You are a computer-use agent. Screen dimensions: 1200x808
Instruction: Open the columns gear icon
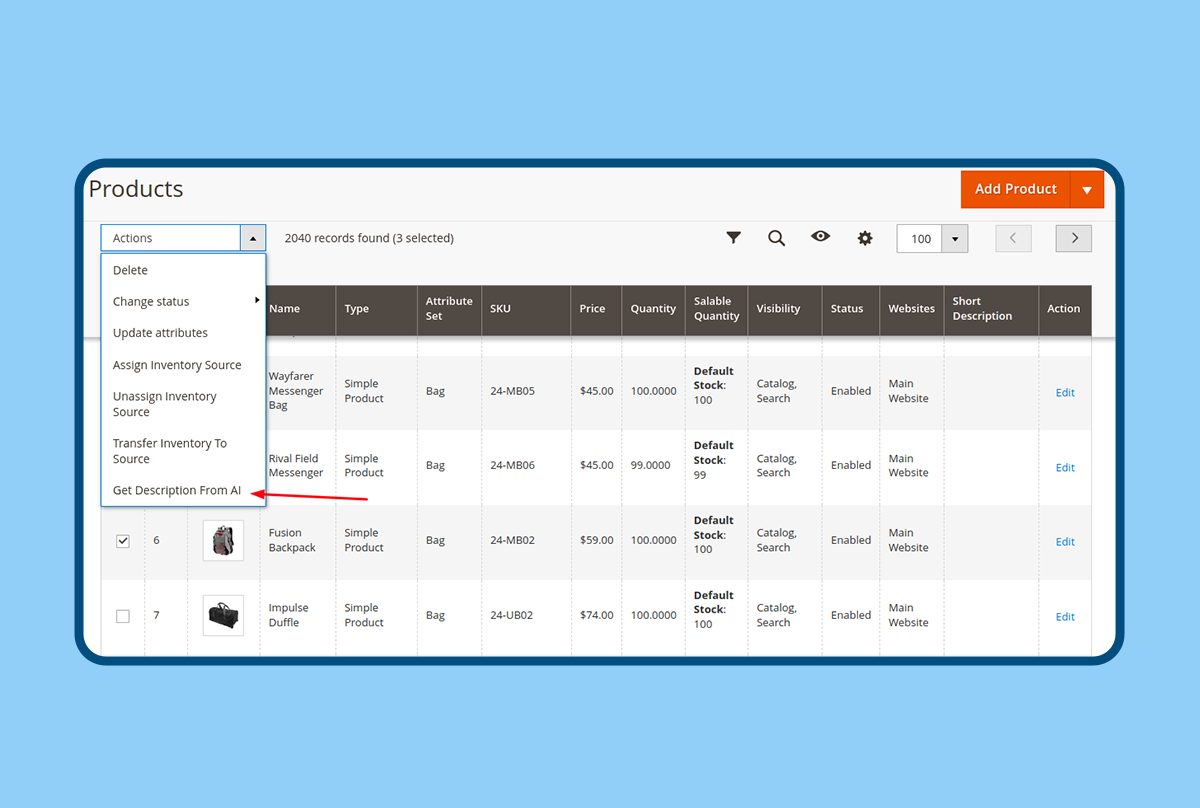point(865,238)
